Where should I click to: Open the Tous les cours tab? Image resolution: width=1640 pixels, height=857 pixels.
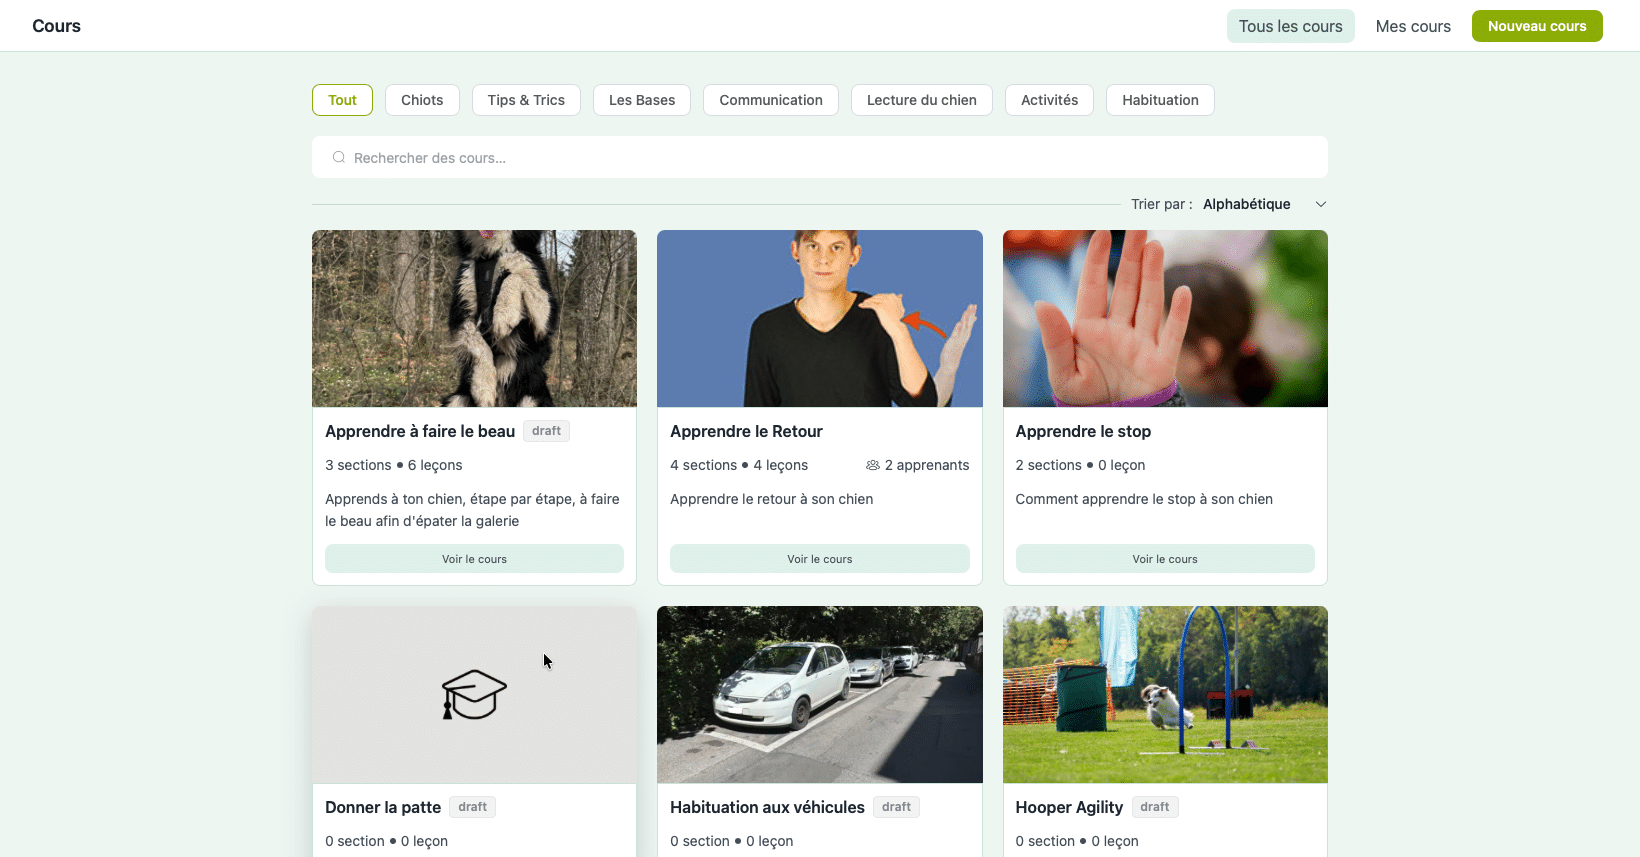click(x=1290, y=26)
